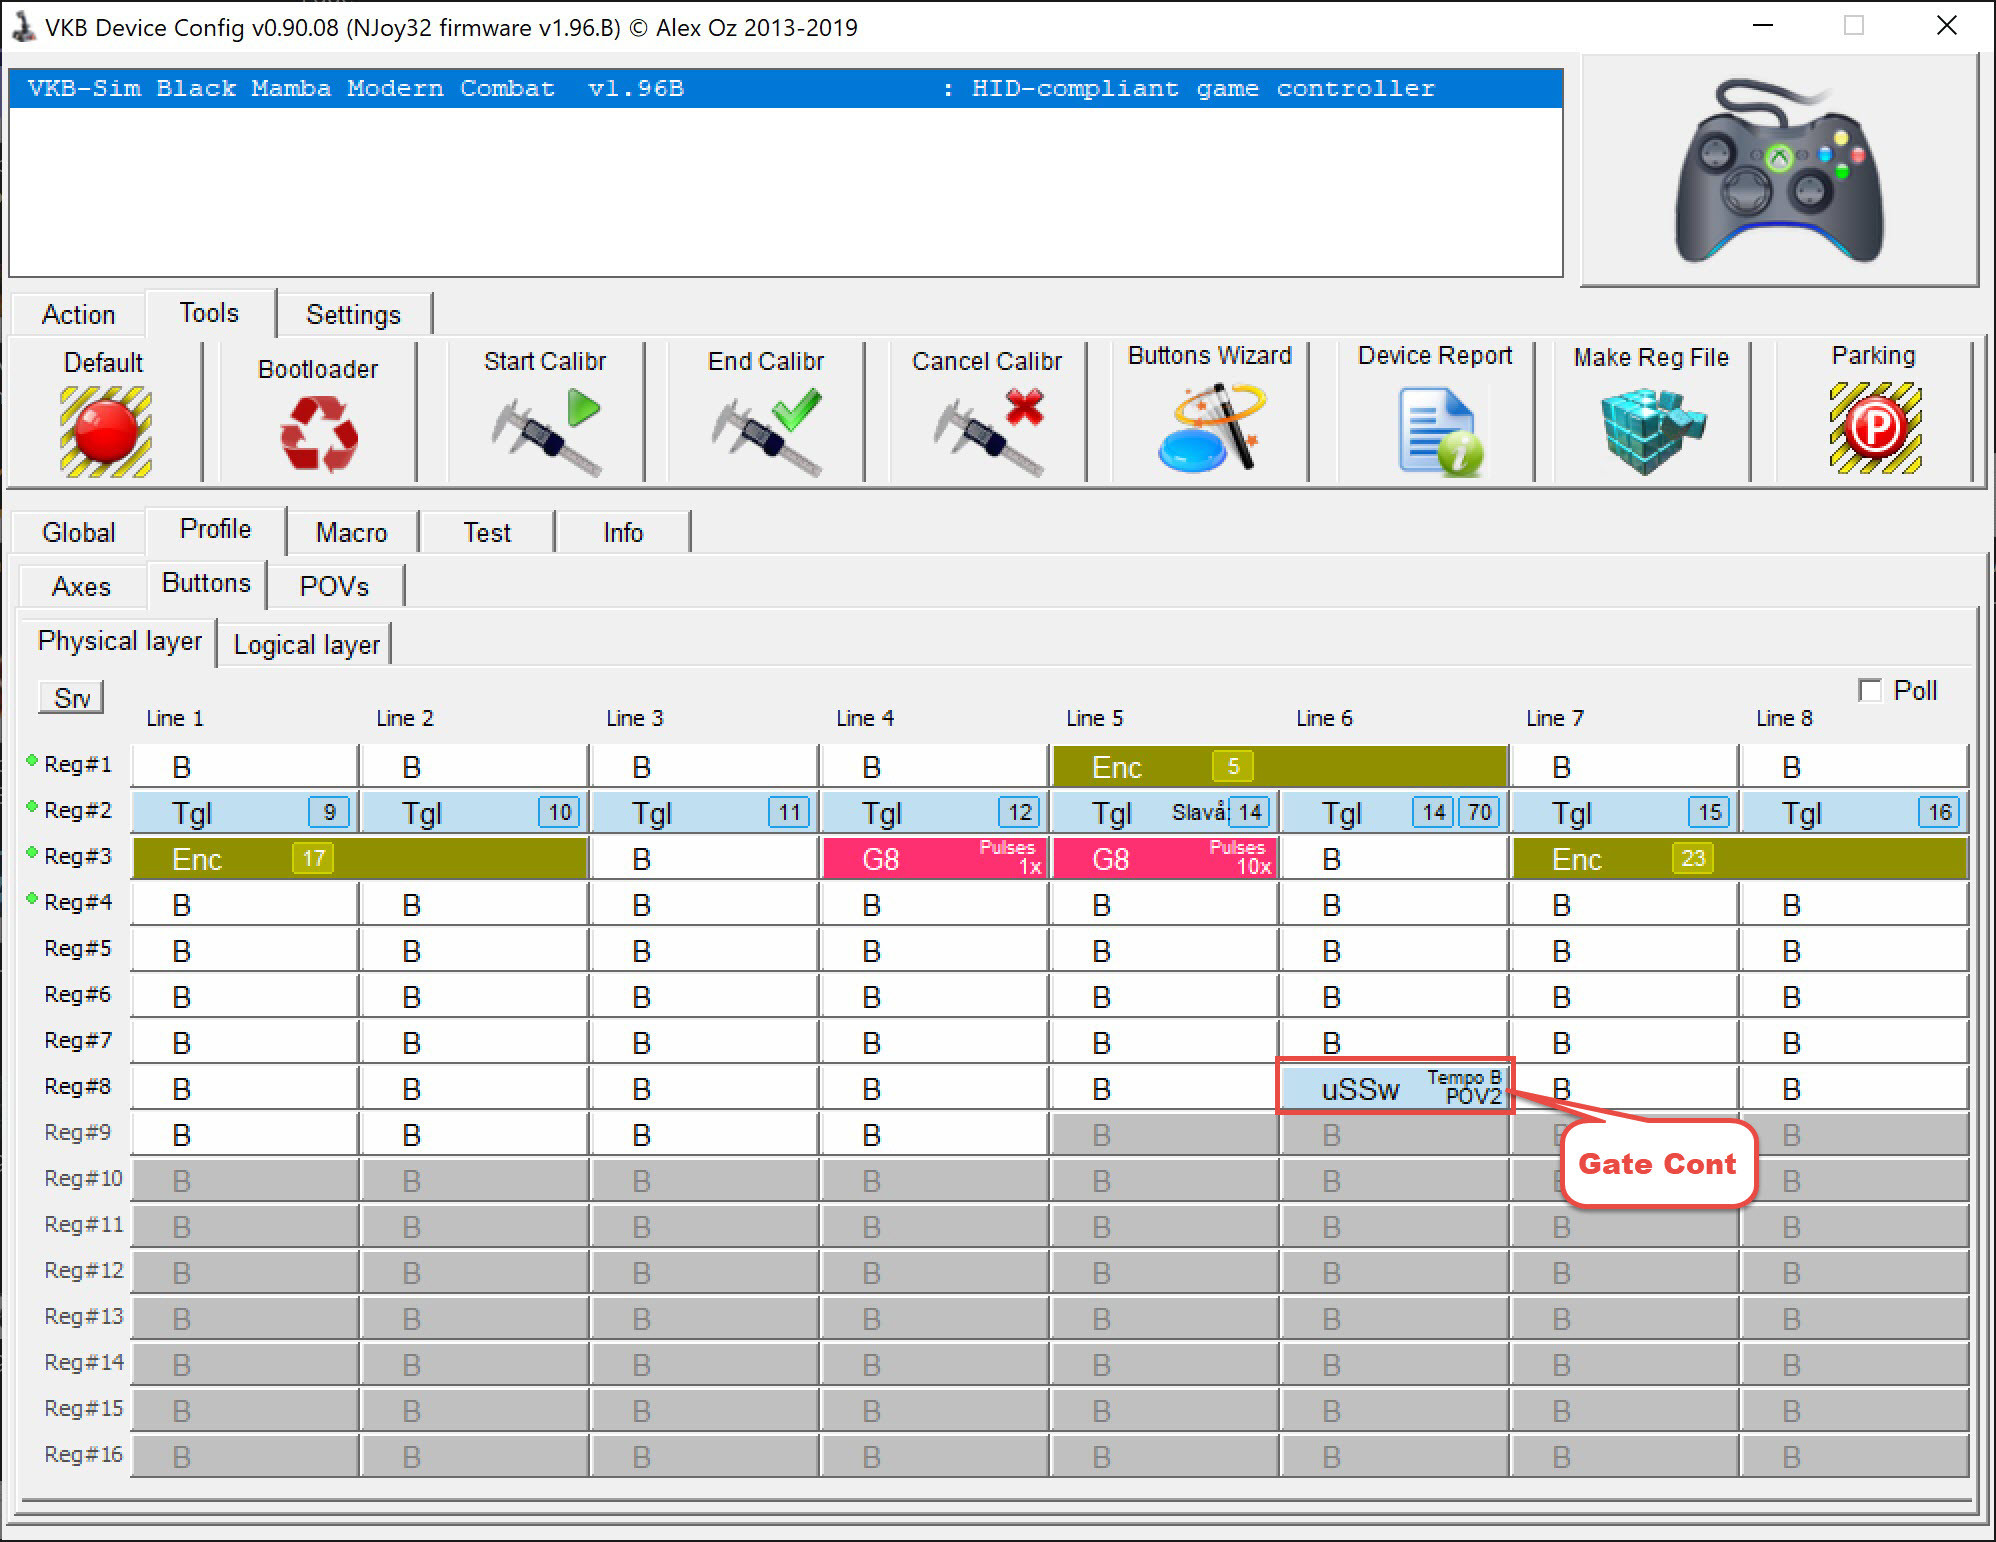
Task: Open the Settings tab
Action: 353,314
